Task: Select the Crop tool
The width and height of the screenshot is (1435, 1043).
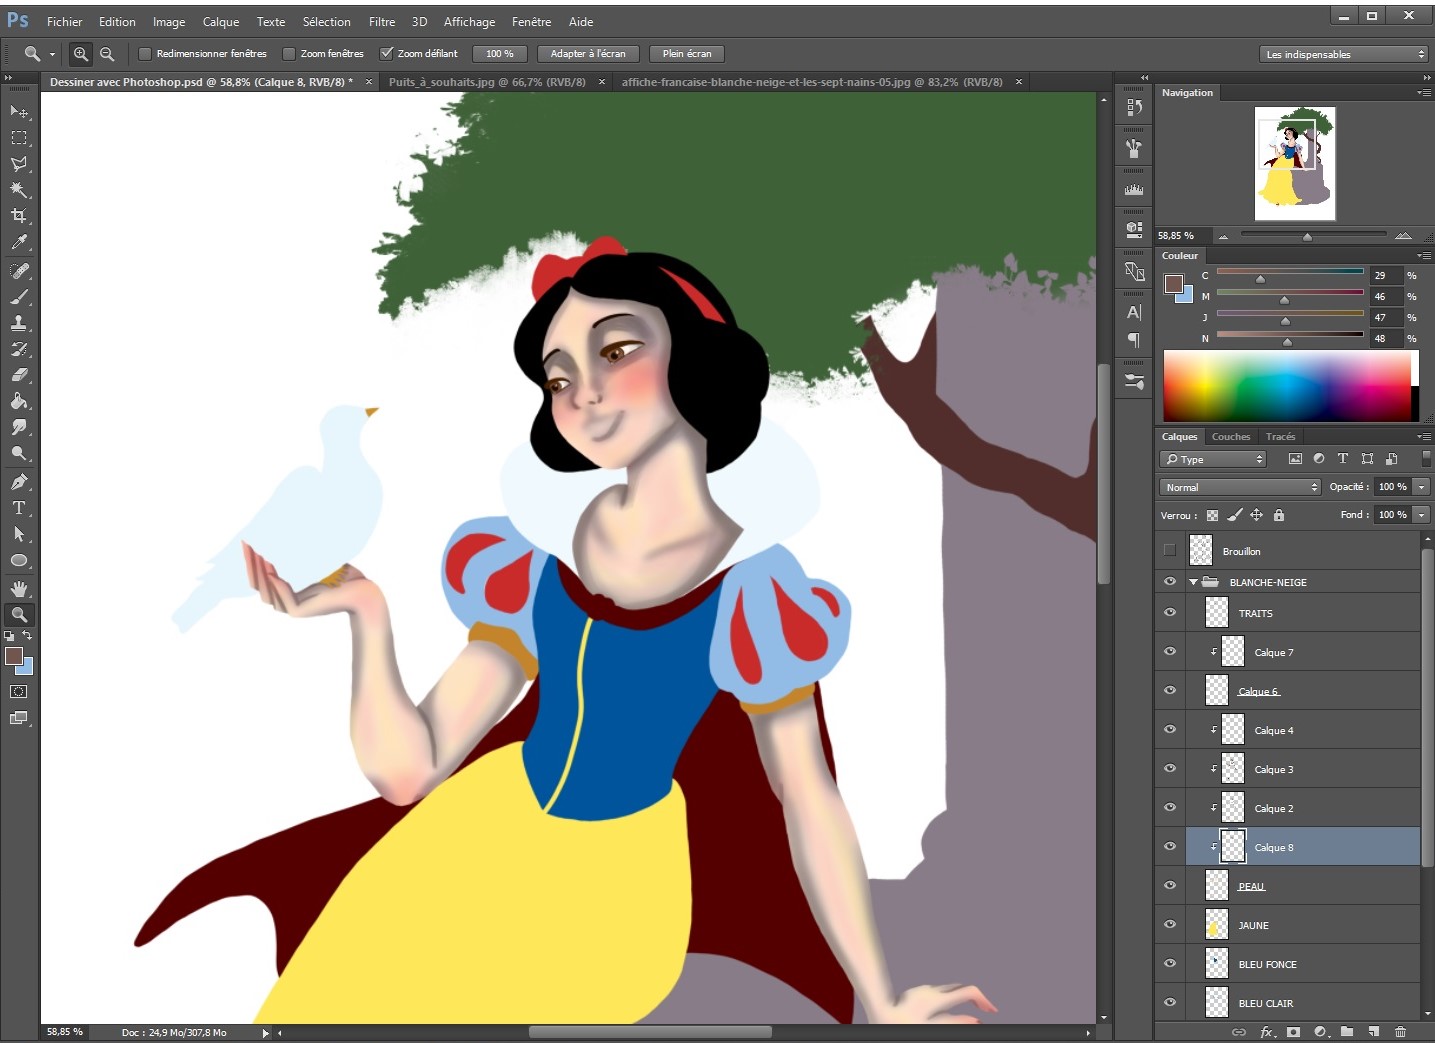Action: [19, 216]
